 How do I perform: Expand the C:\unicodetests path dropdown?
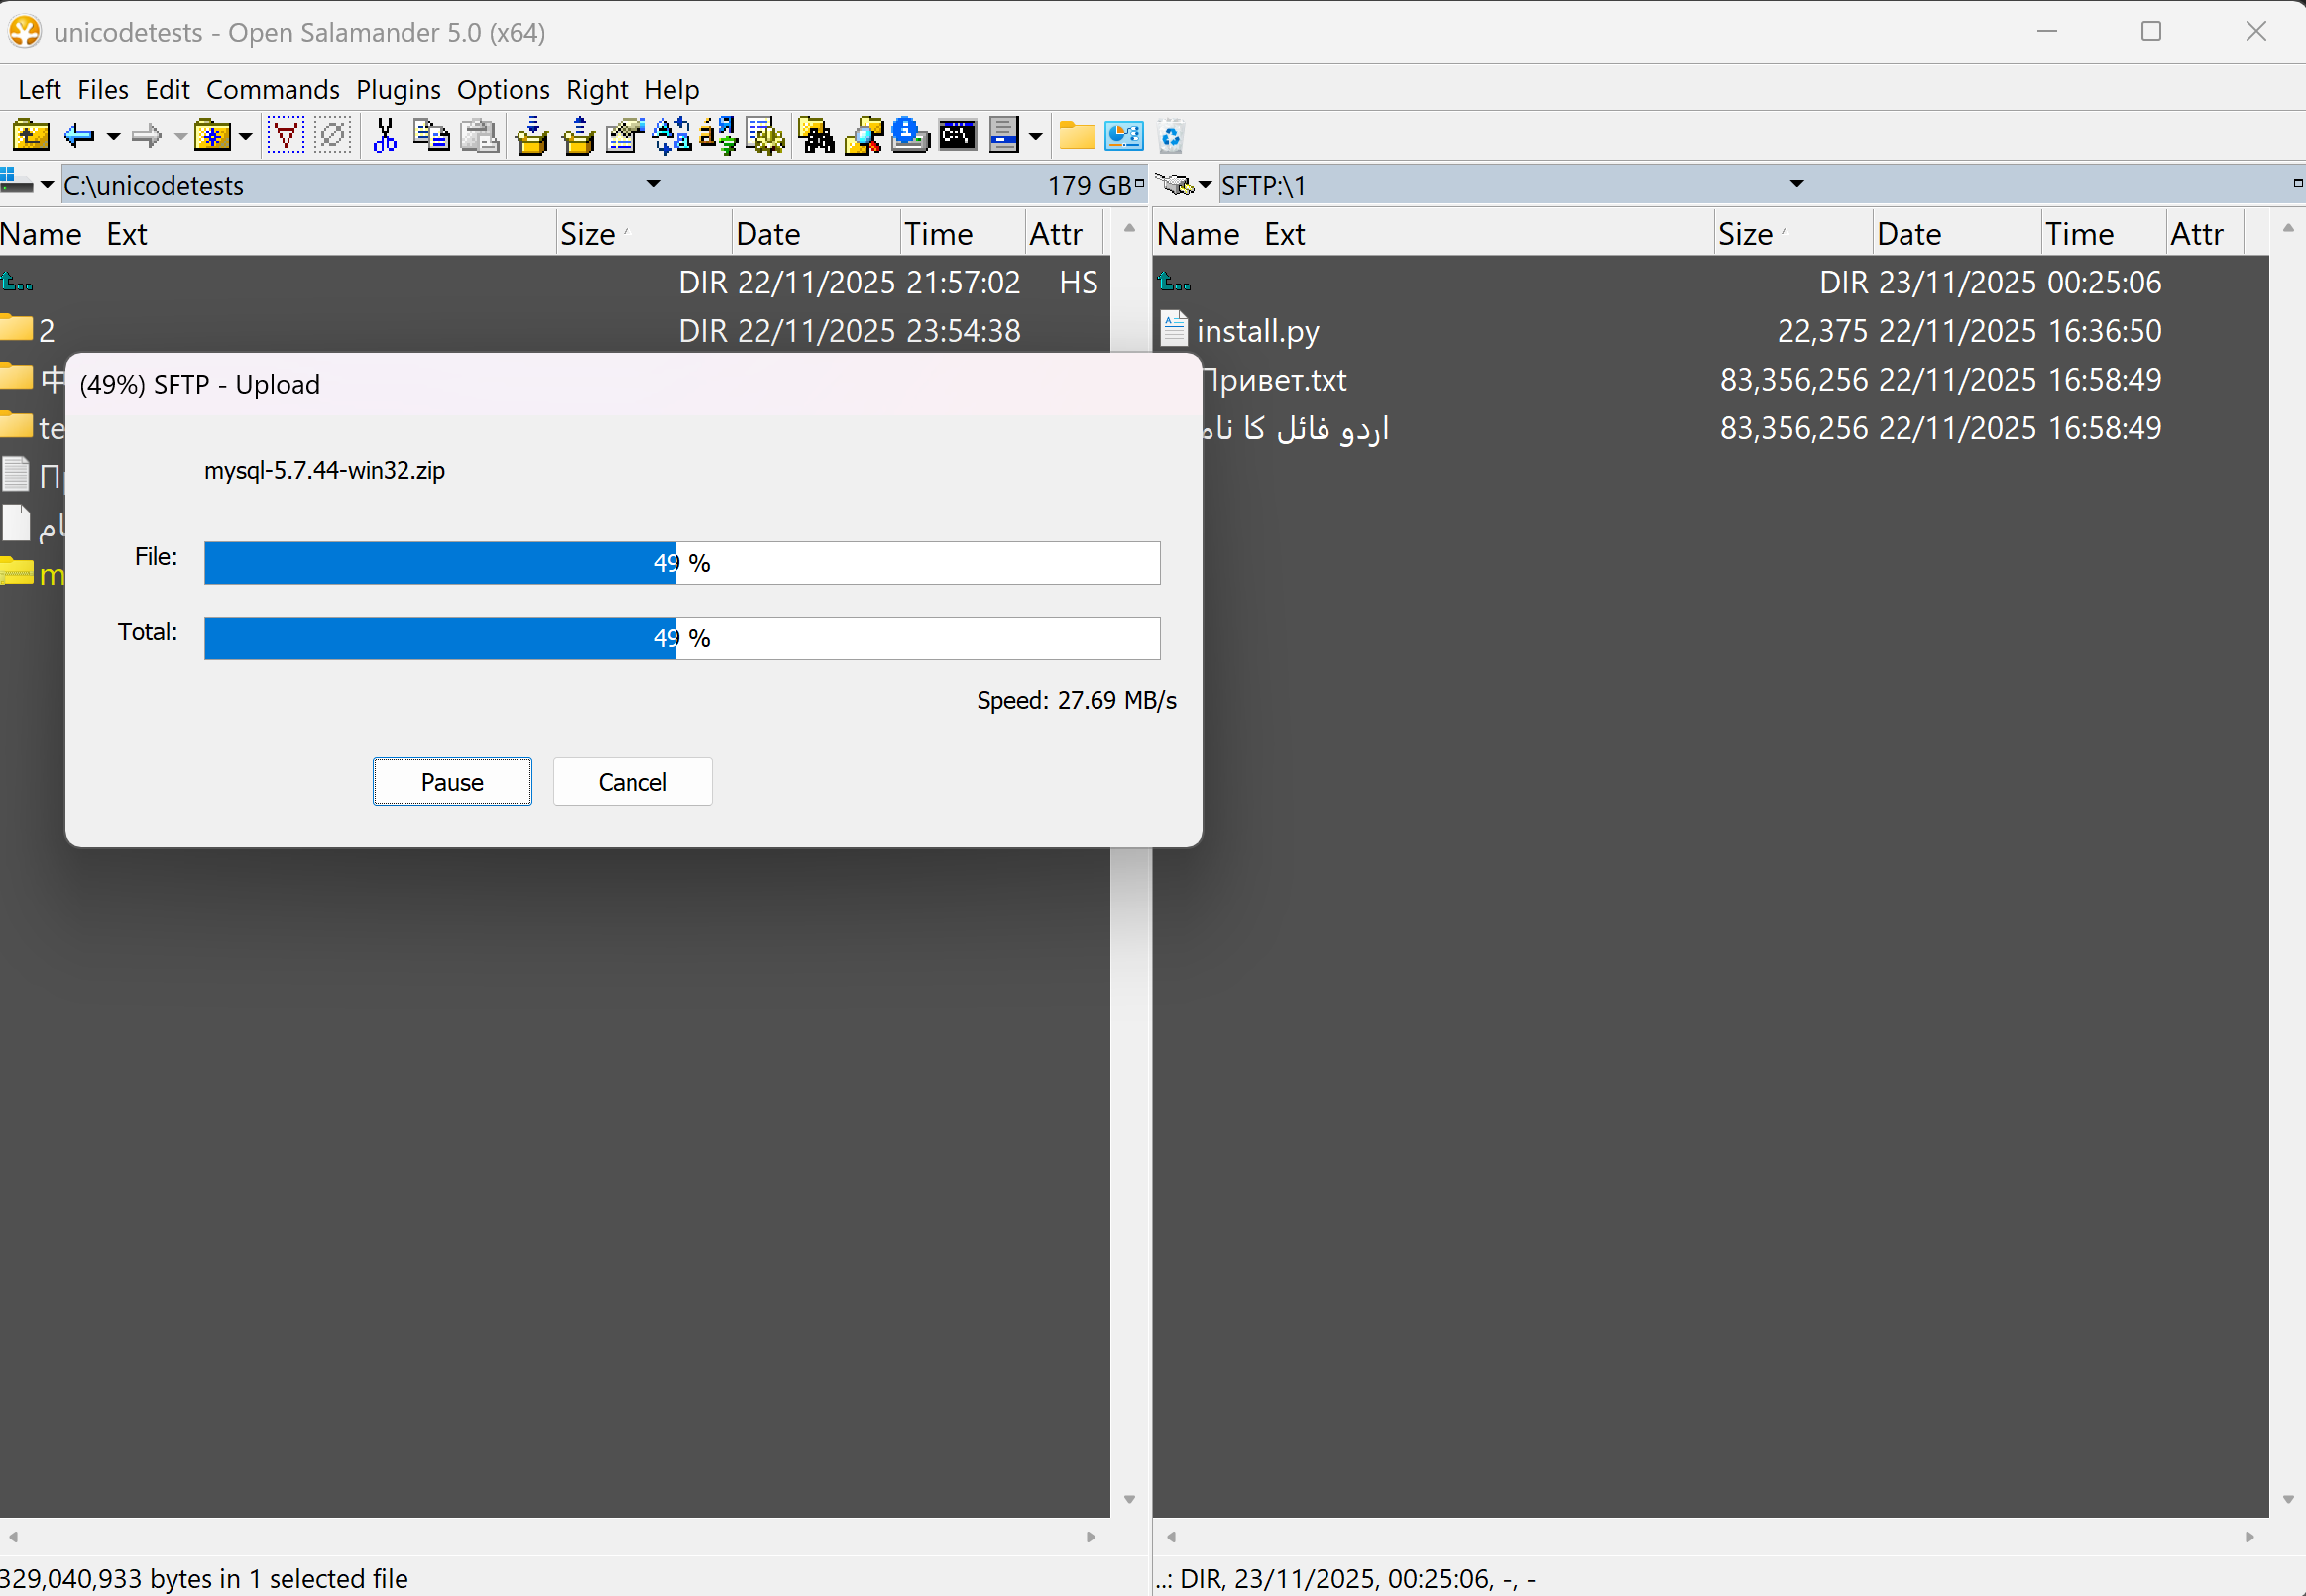[x=653, y=184]
